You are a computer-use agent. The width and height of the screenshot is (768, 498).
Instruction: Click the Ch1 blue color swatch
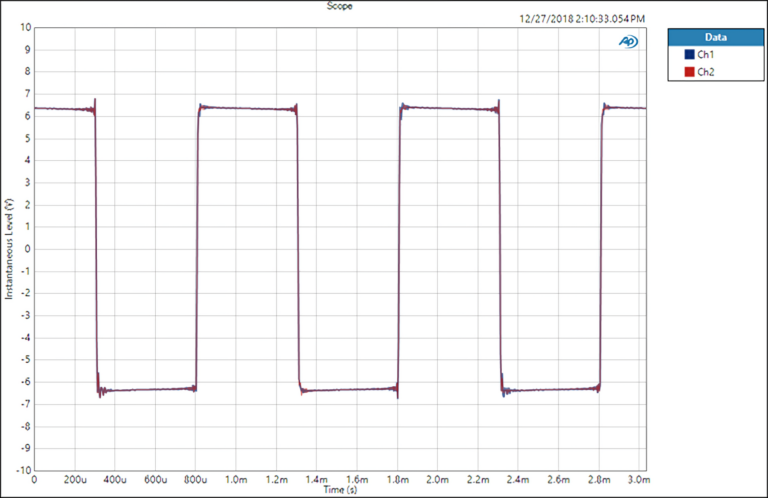pos(689,54)
